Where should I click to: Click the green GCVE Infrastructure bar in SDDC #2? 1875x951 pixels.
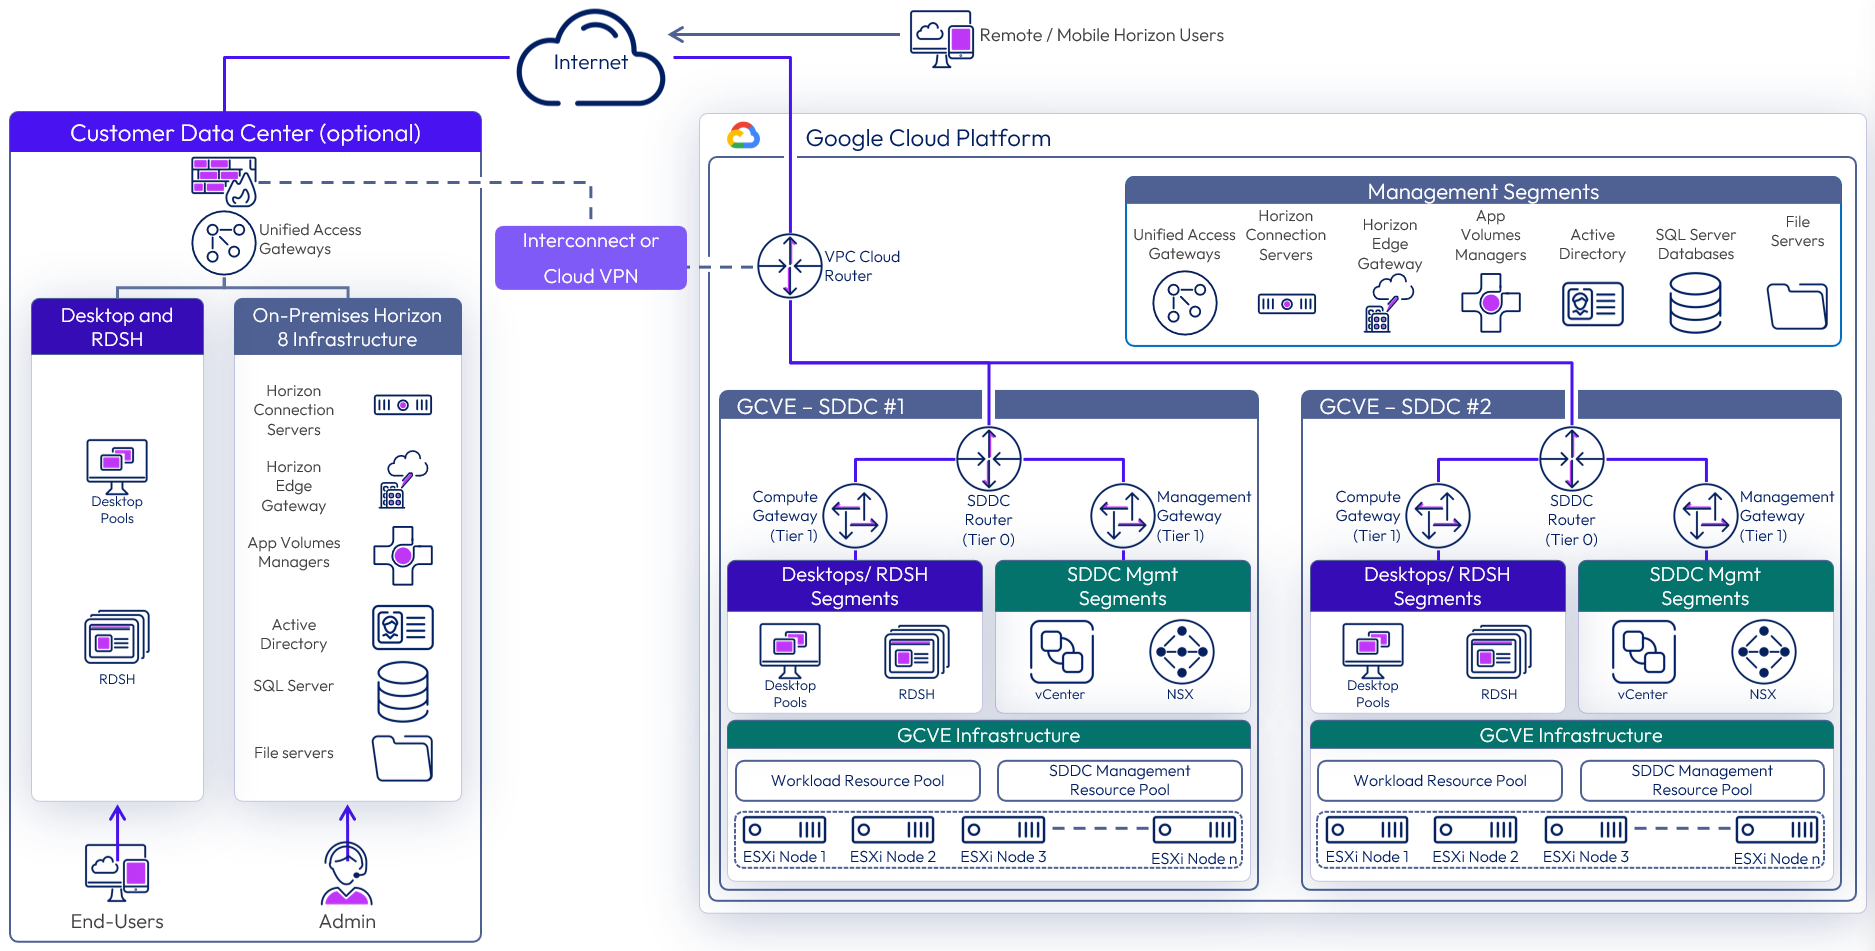1570,735
